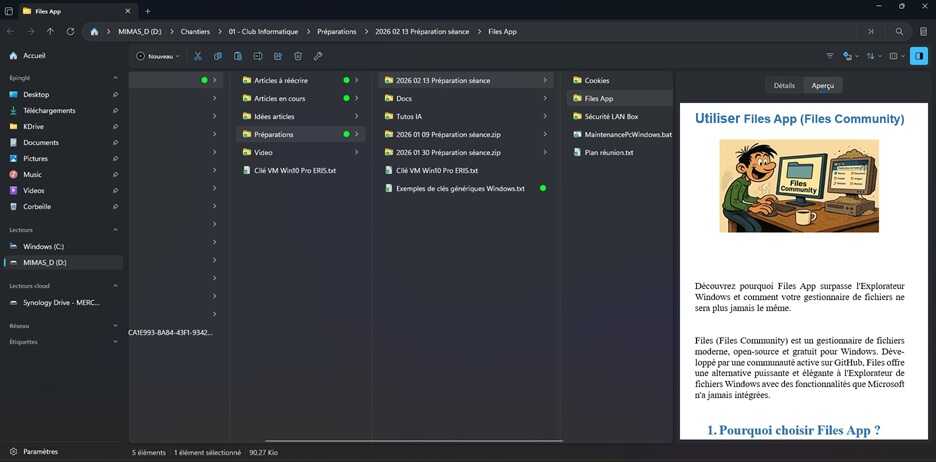
Task: Open the sort options dropdown
Action: 874,56
